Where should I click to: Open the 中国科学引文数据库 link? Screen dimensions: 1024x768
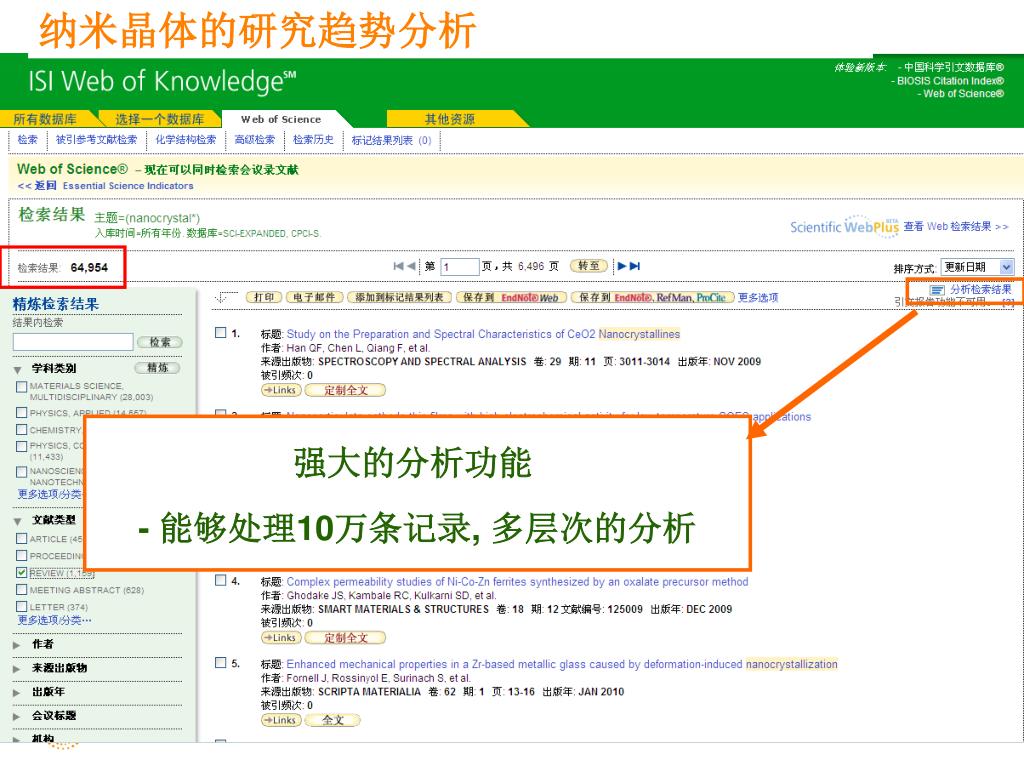point(953,67)
